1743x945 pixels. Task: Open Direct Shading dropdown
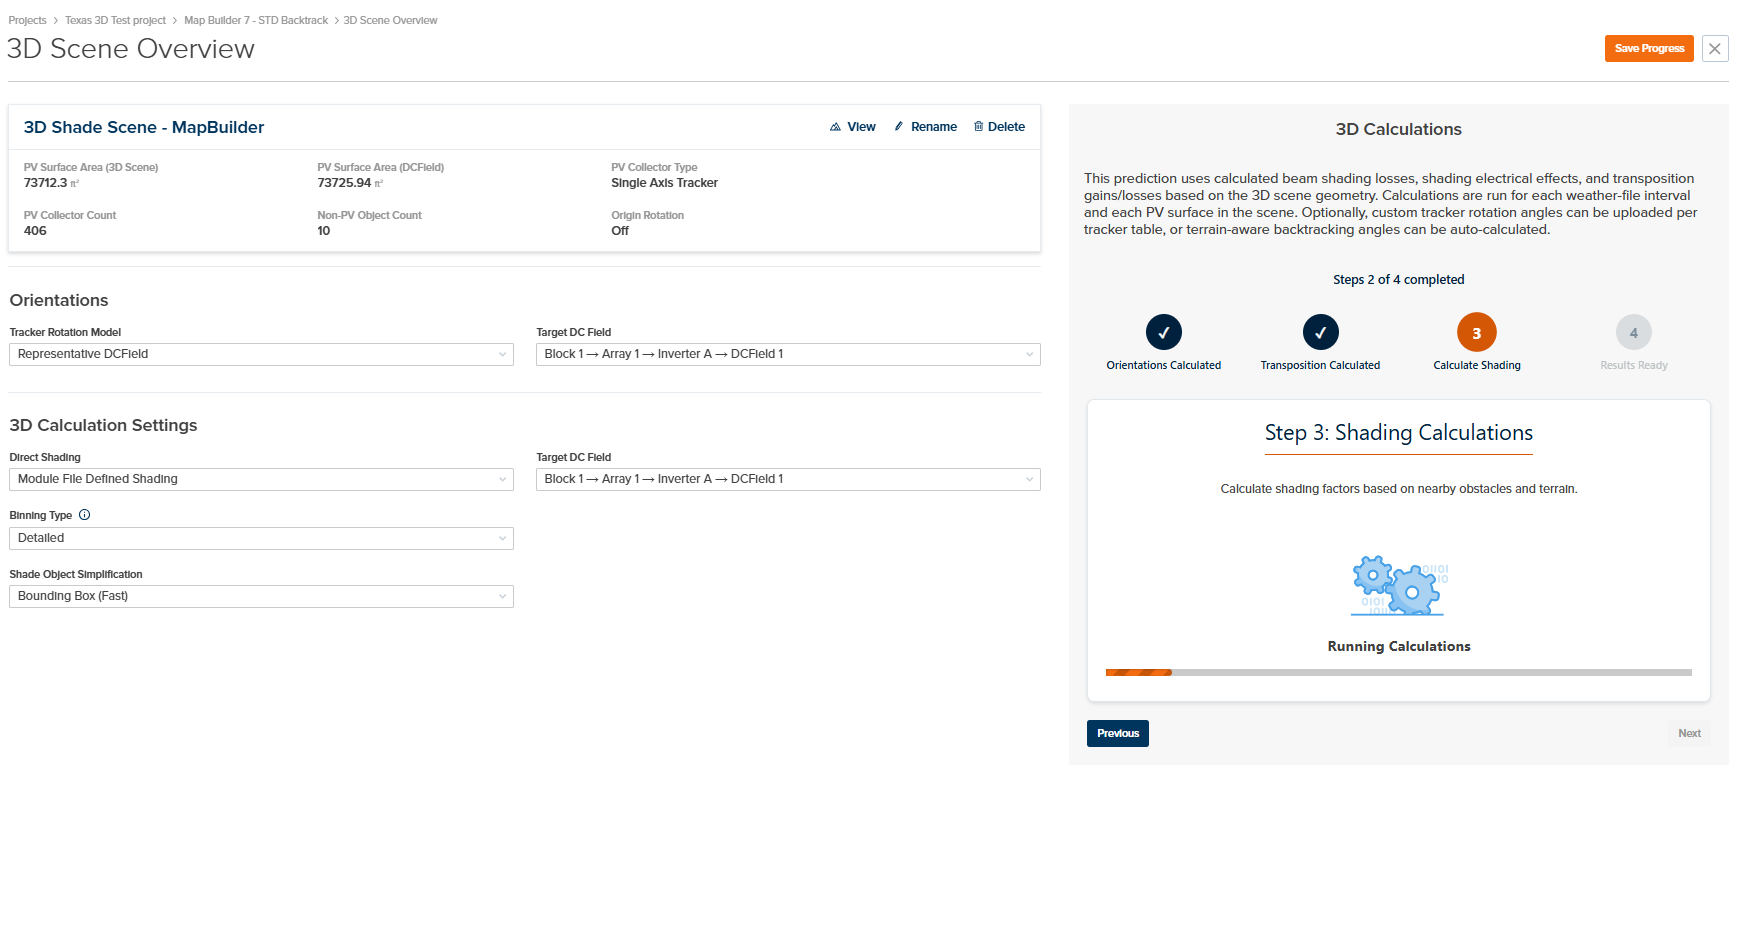coord(261,479)
